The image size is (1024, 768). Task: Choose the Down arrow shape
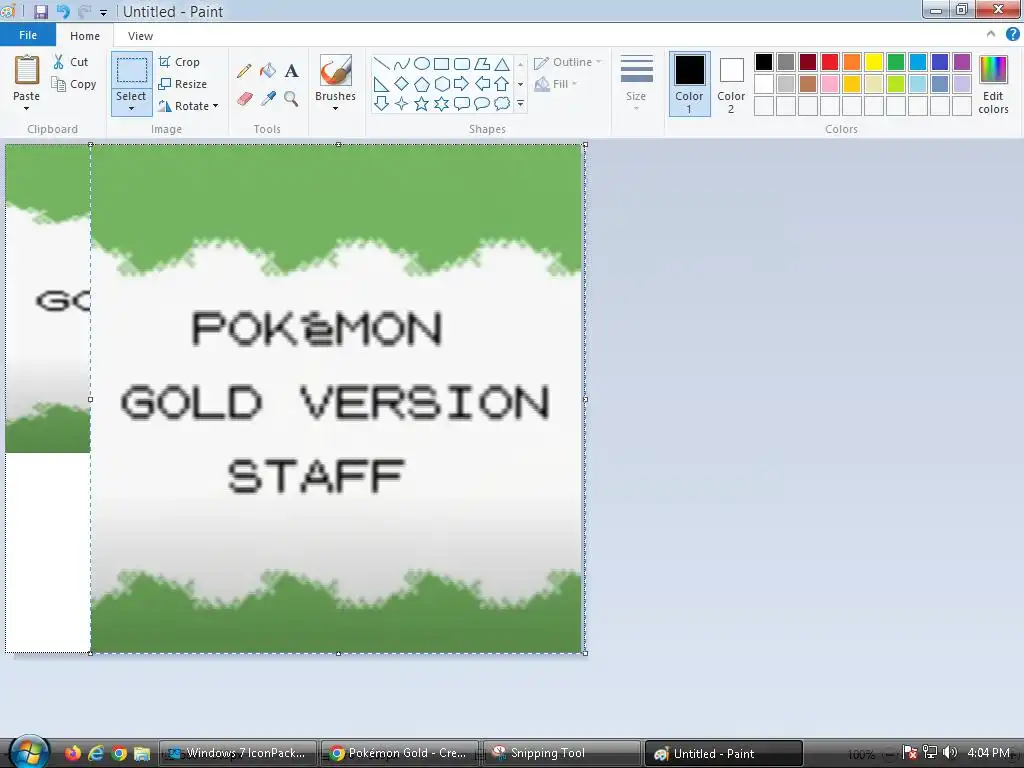(381, 103)
